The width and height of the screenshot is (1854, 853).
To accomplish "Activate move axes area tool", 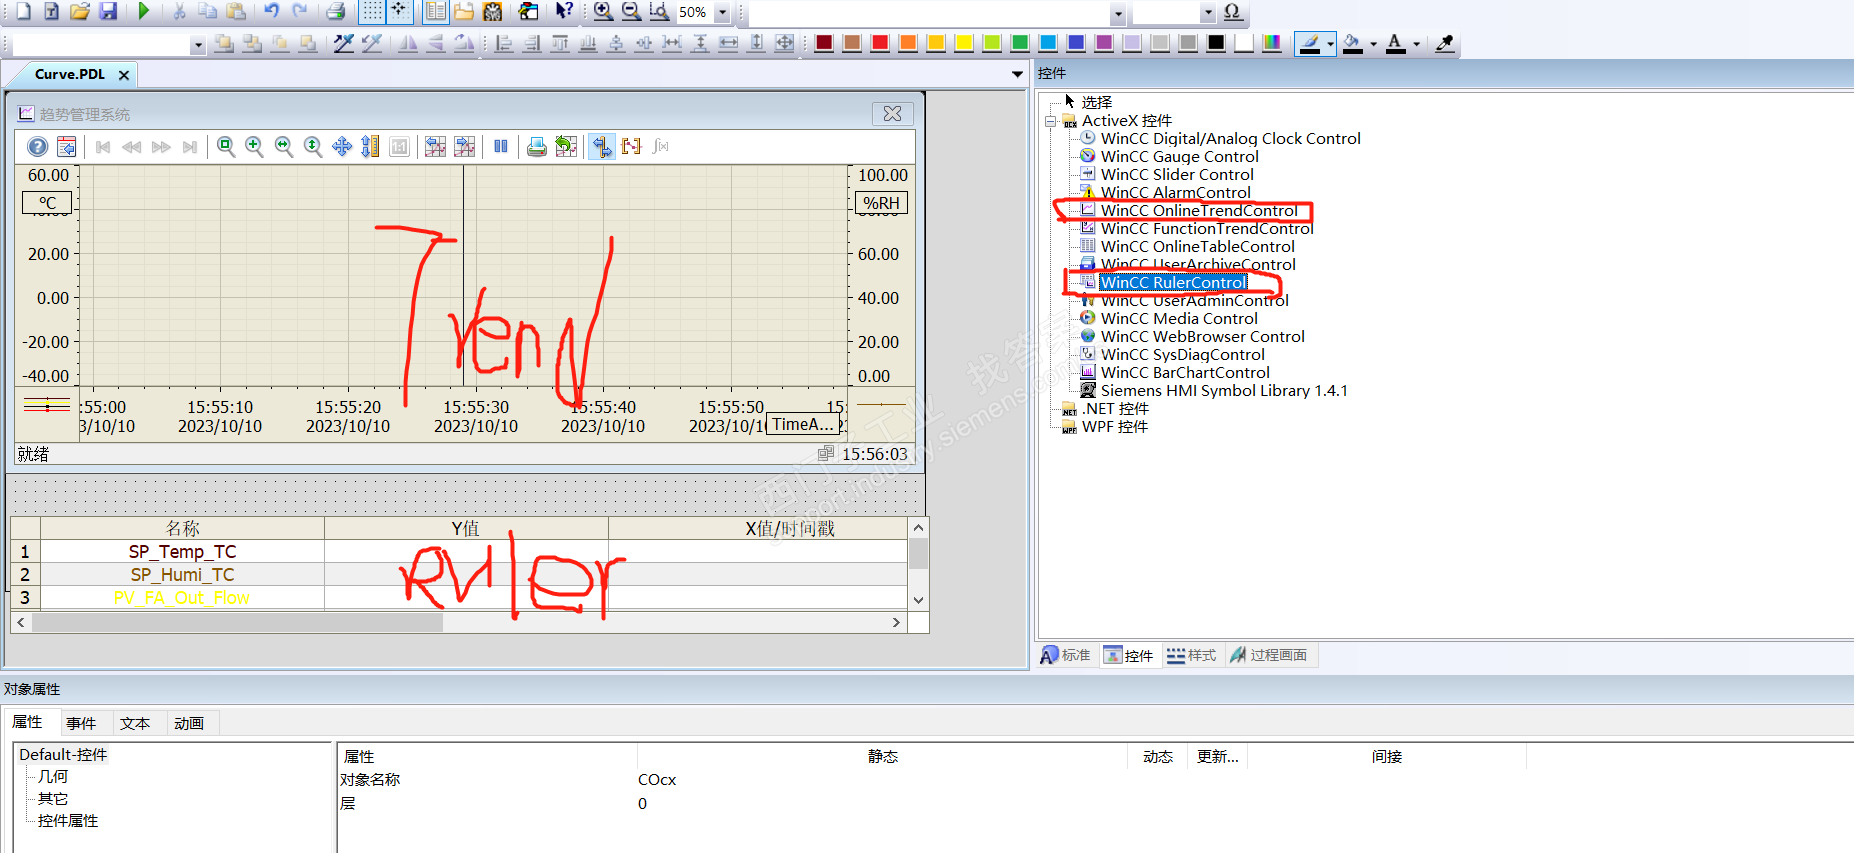I will (x=370, y=146).
